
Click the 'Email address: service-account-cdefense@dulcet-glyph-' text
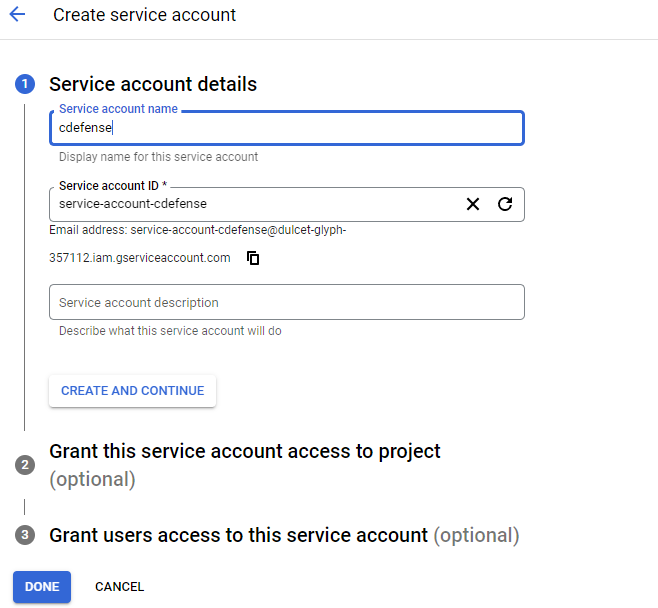point(198,230)
